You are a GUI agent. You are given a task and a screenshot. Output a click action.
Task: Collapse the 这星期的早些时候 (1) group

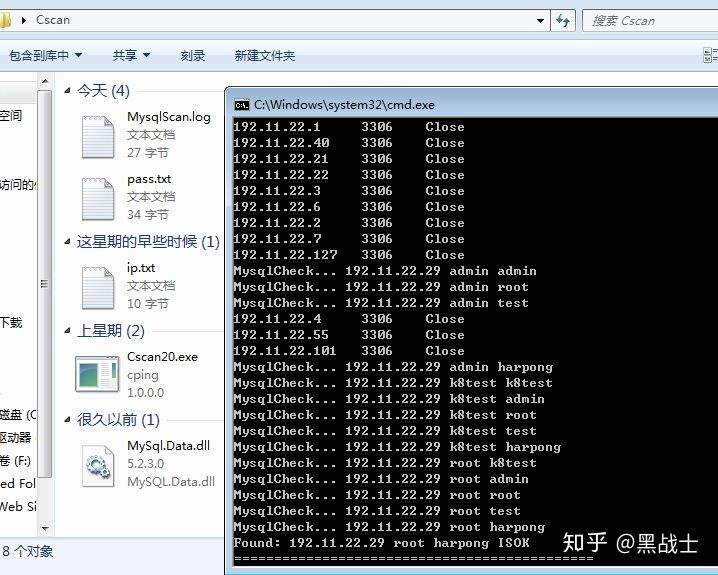pos(67,241)
